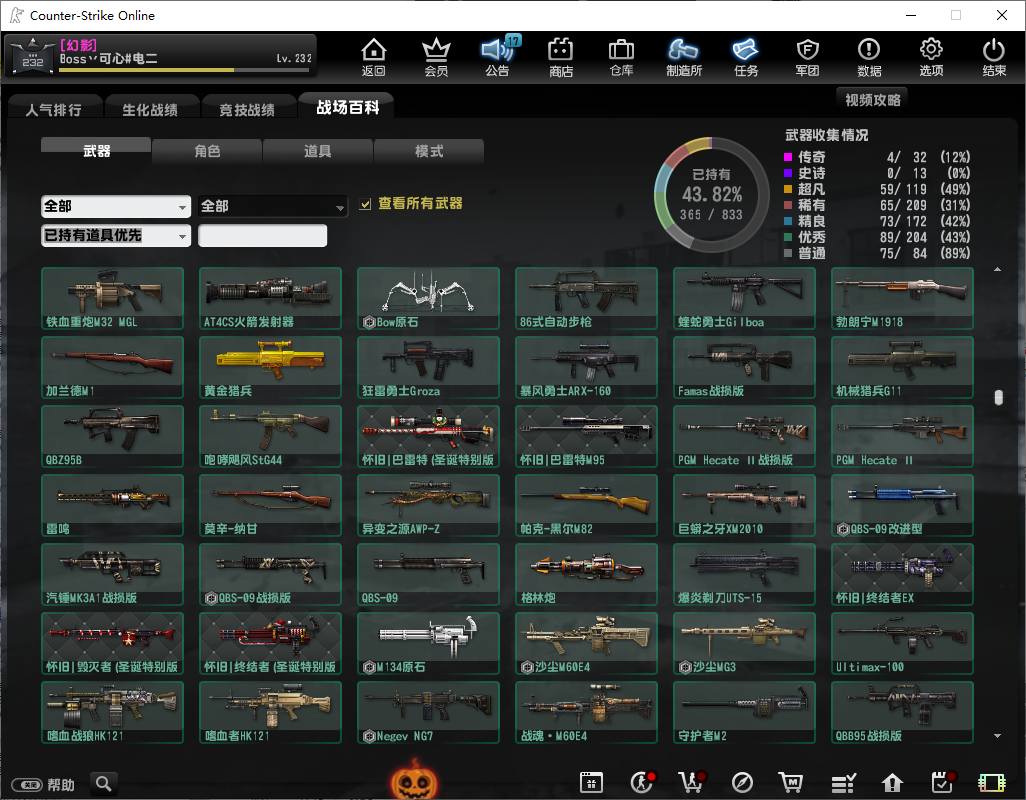
Task: Click the 结束 power icon
Action: click(x=993, y=50)
